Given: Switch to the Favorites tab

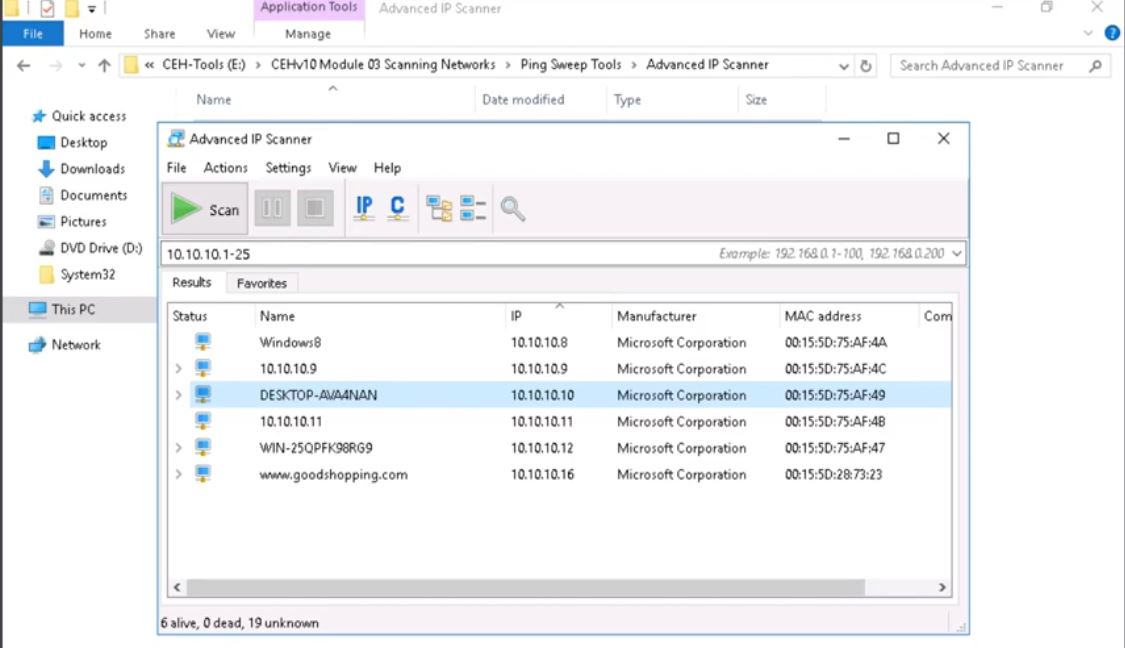Looking at the screenshot, I should [262, 283].
